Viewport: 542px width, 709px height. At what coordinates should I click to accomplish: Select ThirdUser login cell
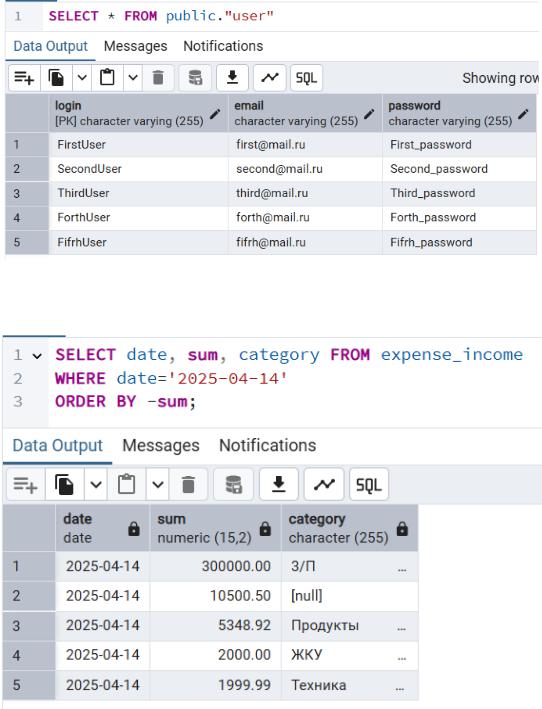click(x=138, y=194)
